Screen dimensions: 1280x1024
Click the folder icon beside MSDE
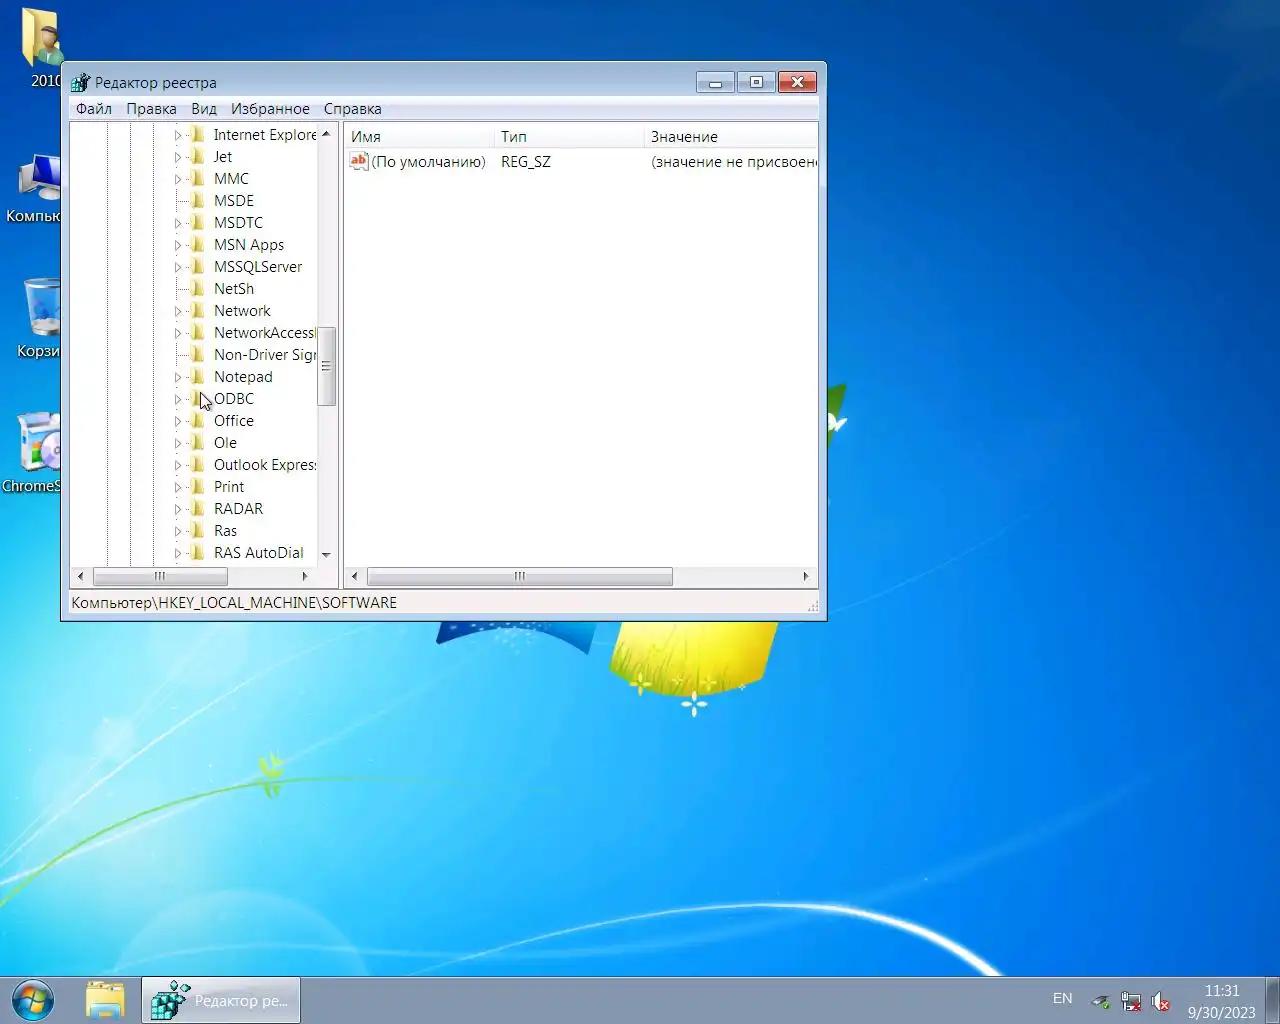pos(198,201)
